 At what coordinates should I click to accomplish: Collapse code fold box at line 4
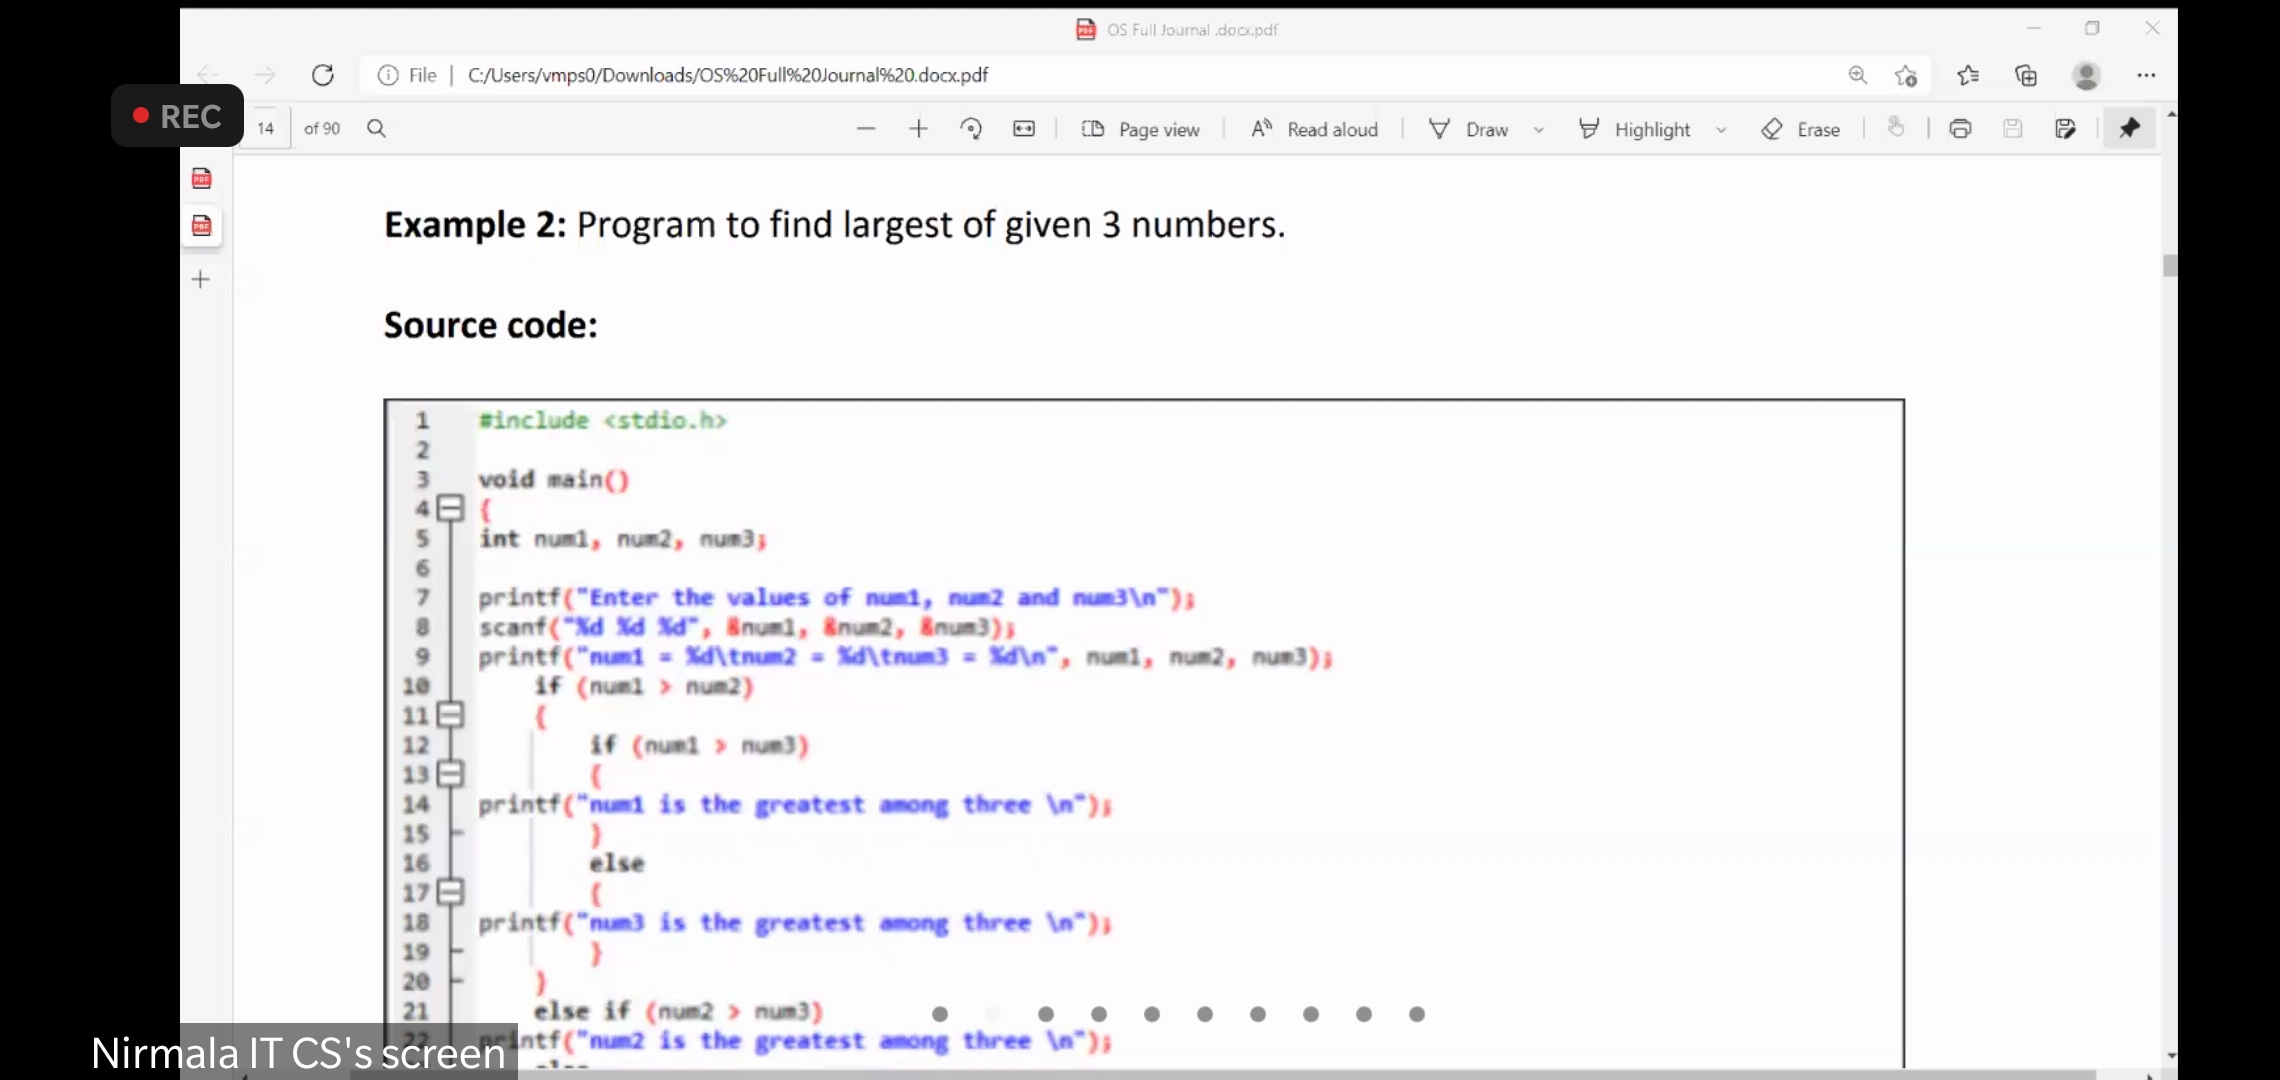[x=451, y=508]
